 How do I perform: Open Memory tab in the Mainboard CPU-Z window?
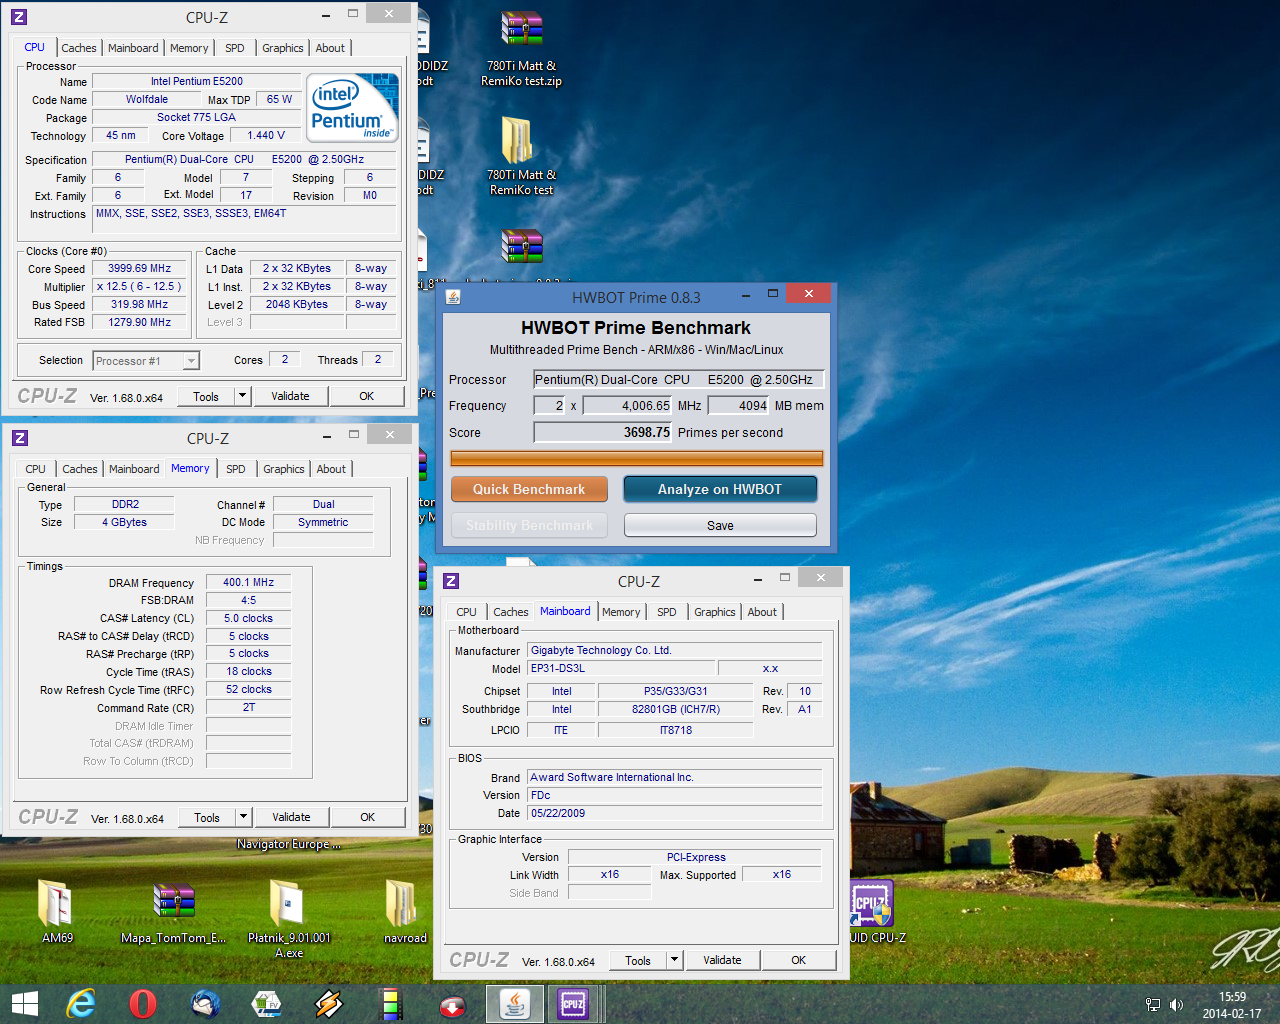tap(621, 612)
